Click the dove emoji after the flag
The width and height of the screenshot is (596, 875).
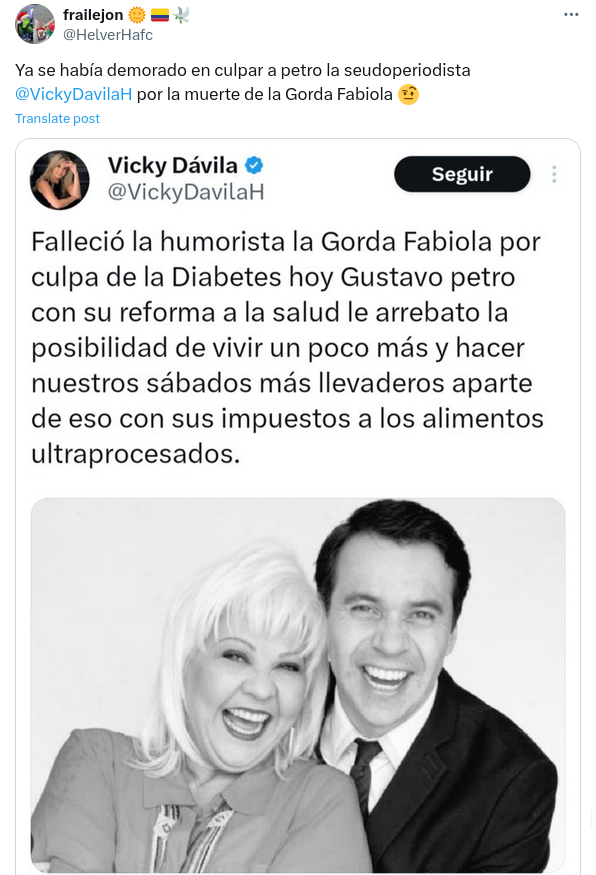coord(181,15)
